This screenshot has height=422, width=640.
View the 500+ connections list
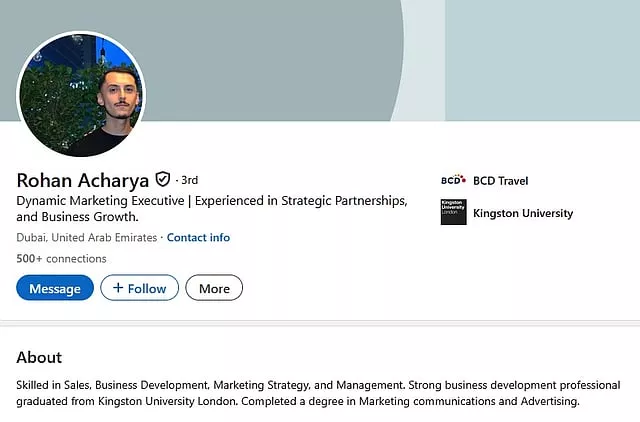pyautogui.click(x=61, y=259)
